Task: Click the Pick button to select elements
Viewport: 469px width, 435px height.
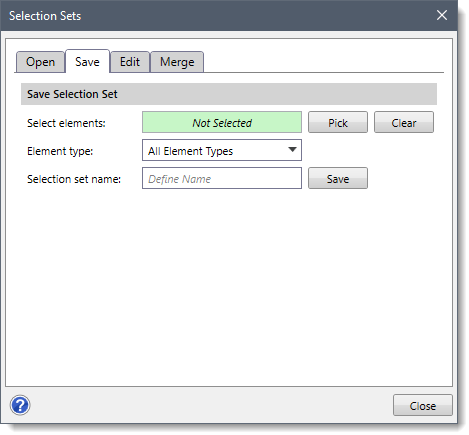Action: [338, 122]
